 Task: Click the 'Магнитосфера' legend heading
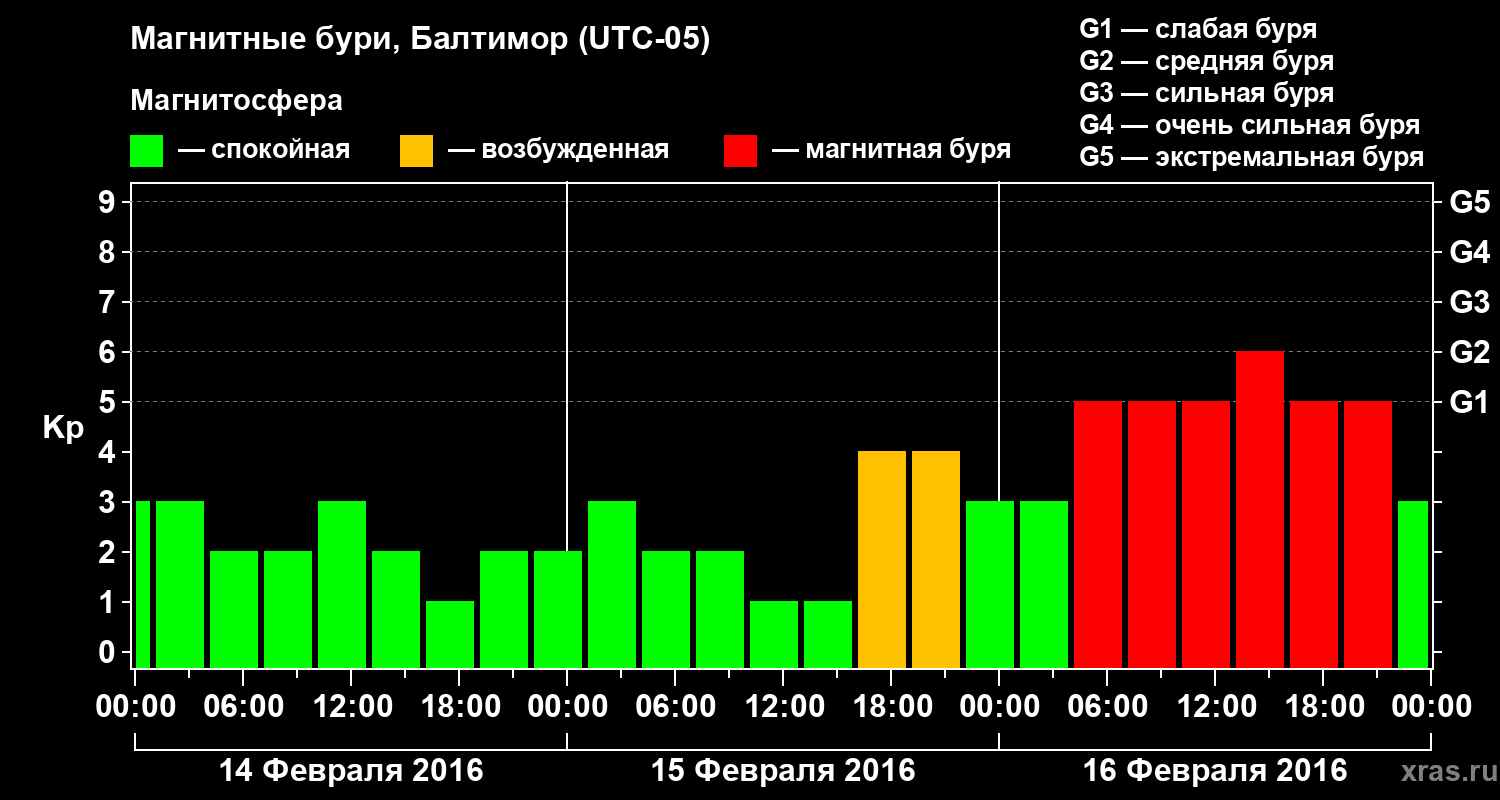coord(237,101)
